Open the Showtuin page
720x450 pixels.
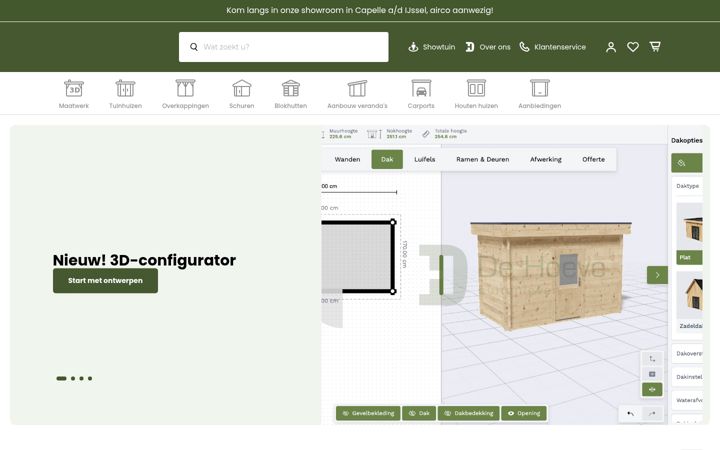[432, 47]
